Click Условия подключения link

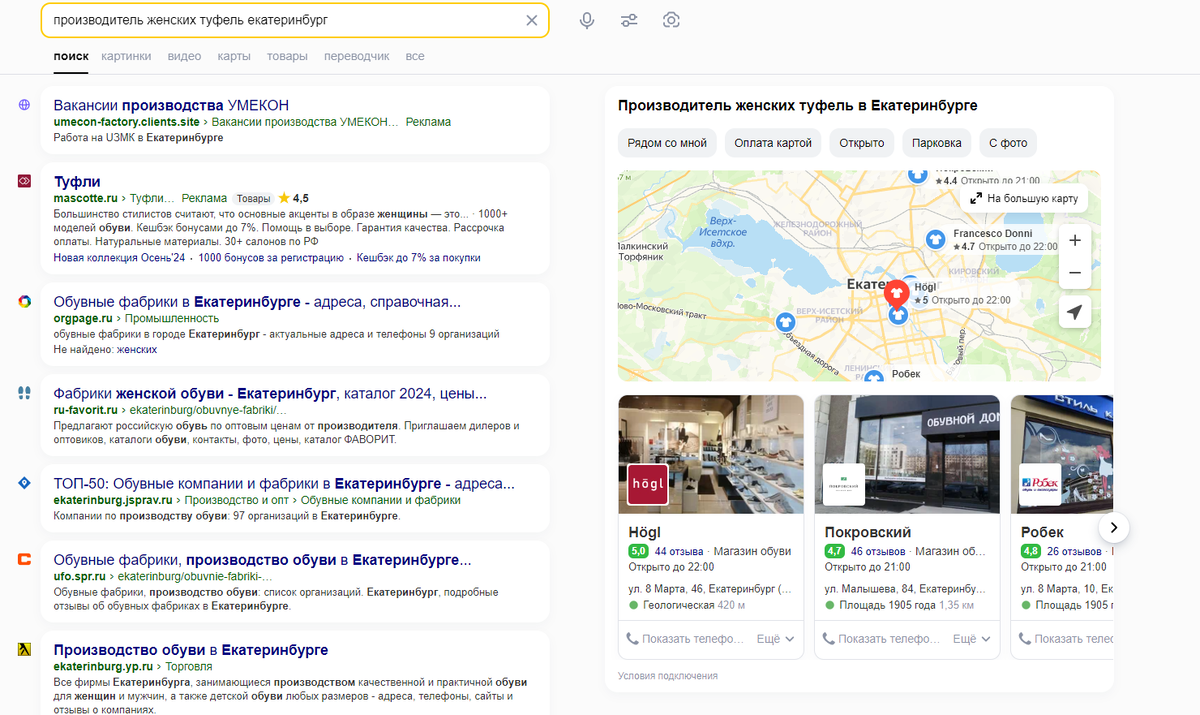tap(668, 676)
